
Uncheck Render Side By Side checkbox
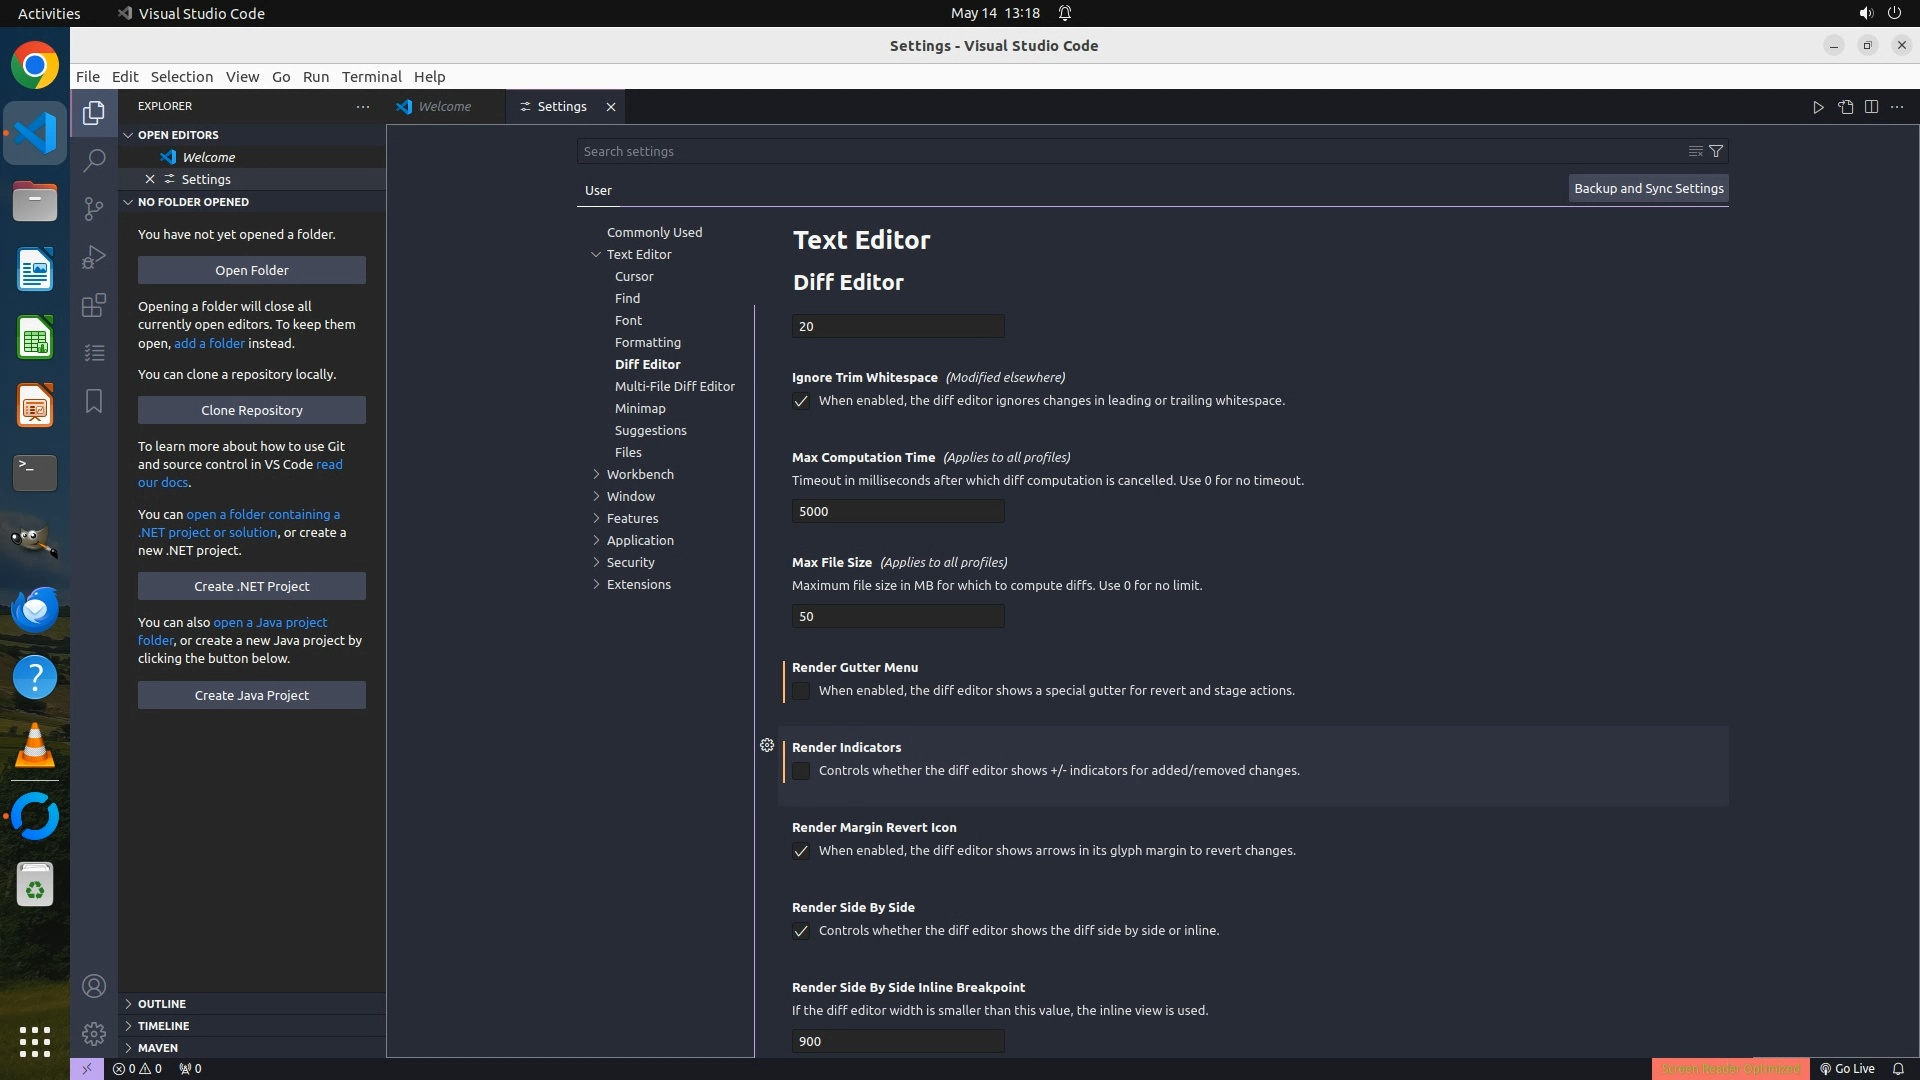click(x=801, y=931)
